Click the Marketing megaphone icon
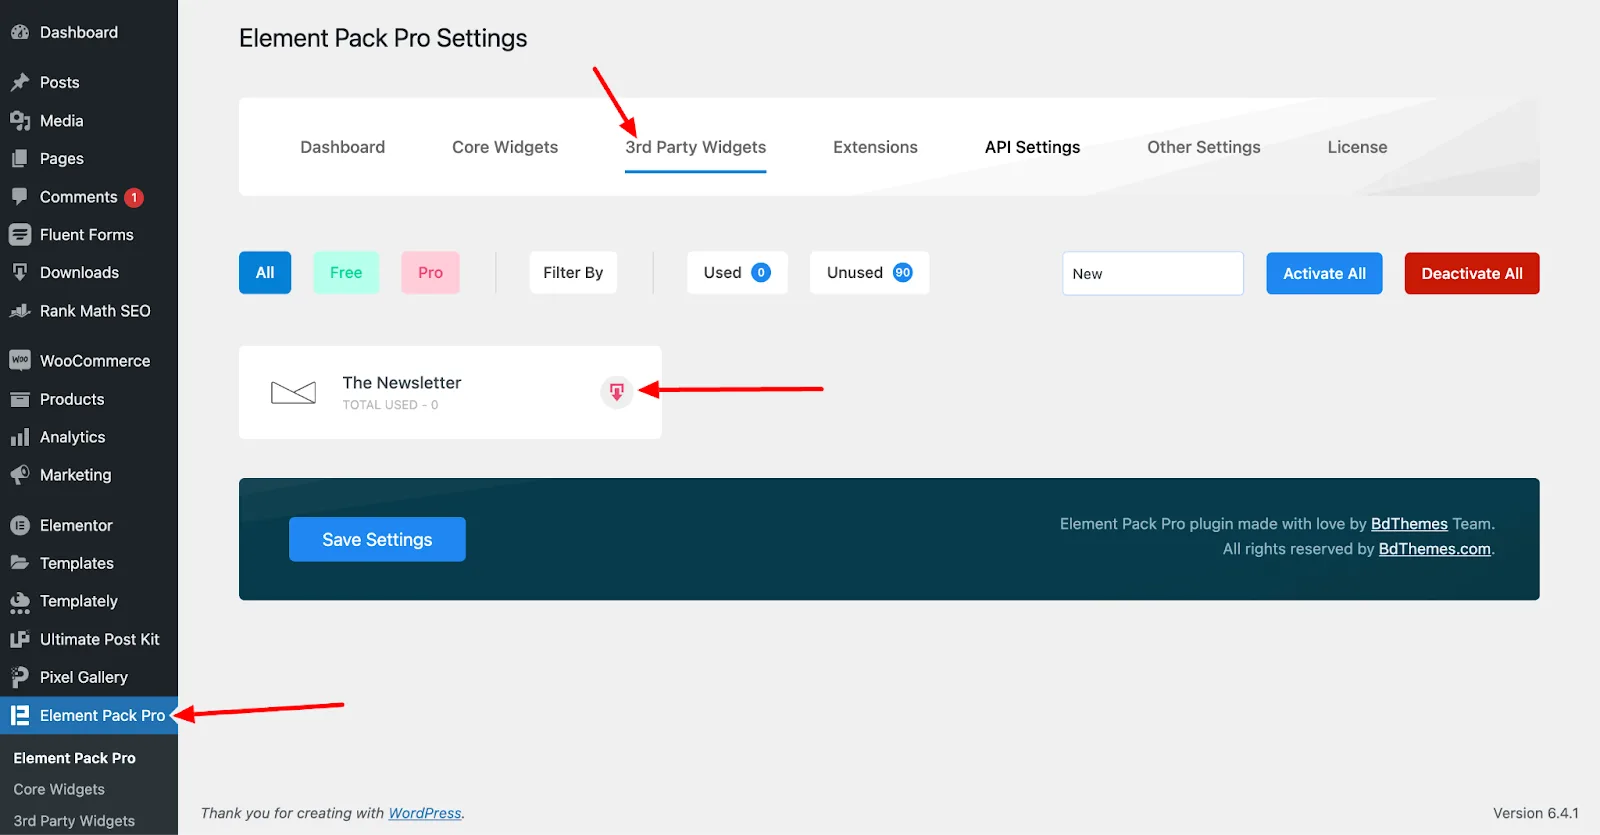Screen dimensions: 1600x835 click(20, 475)
